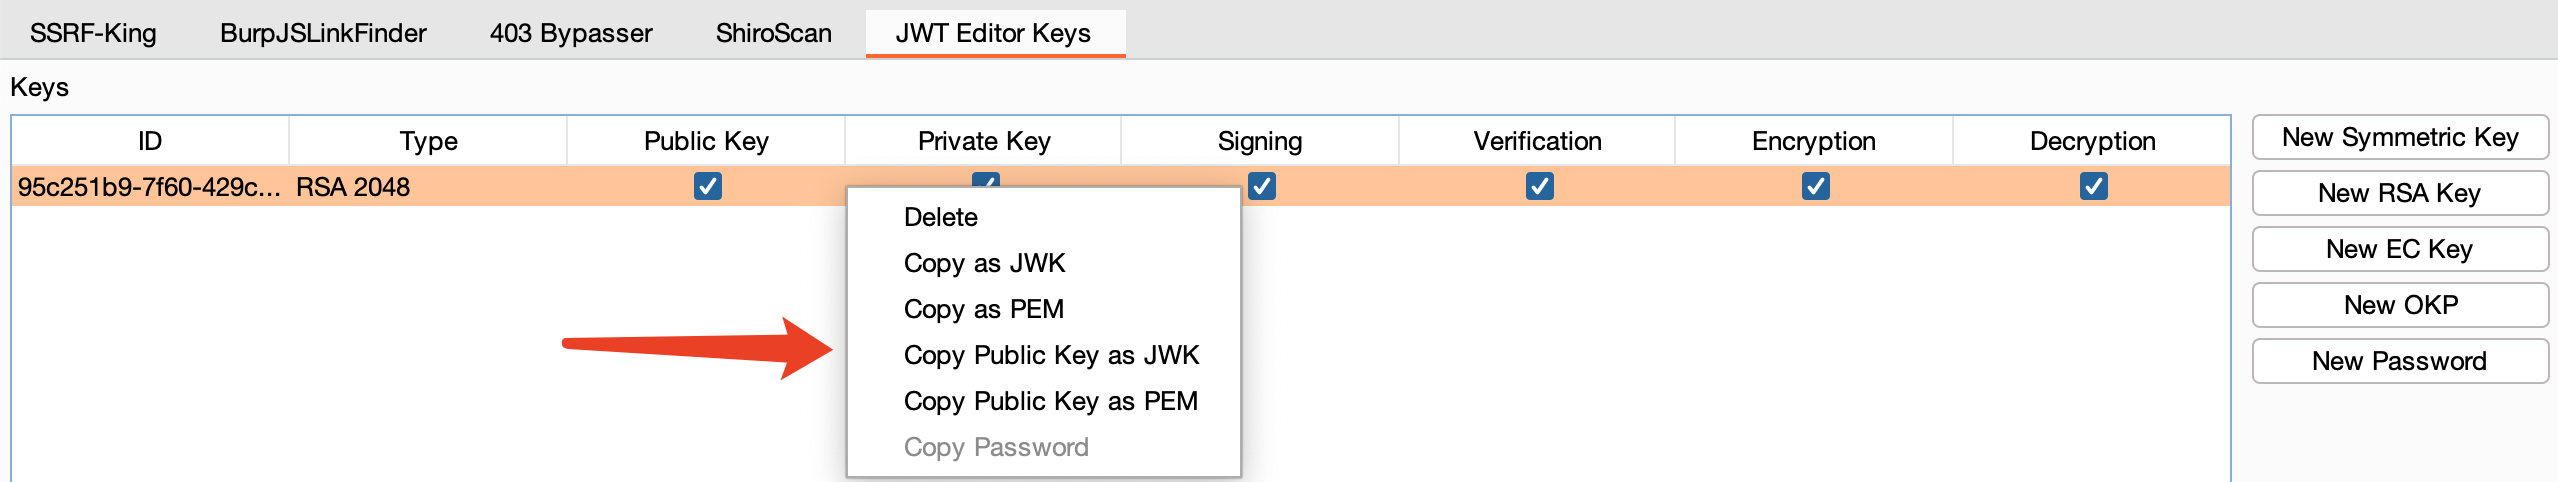Click the New OKP button
2558x482 pixels.
(x=2399, y=305)
